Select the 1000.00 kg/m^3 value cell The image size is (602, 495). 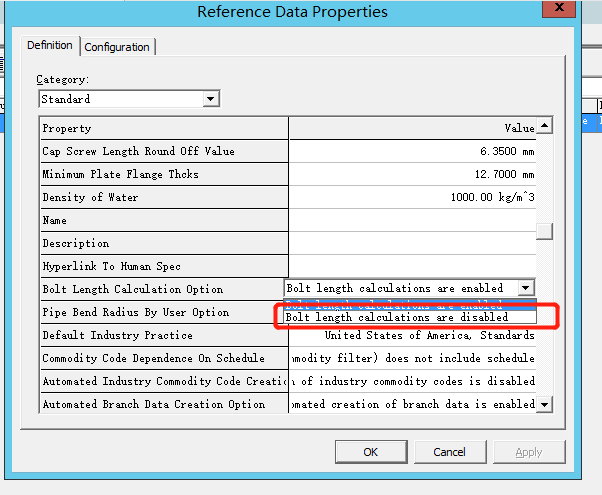[412, 197]
